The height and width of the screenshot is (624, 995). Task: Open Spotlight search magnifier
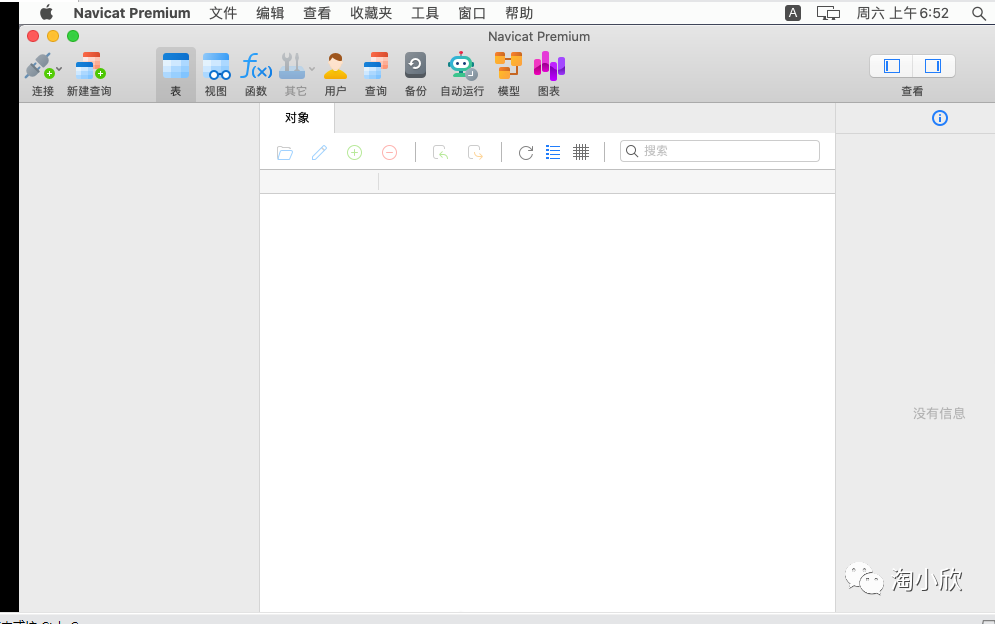(x=979, y=13)
